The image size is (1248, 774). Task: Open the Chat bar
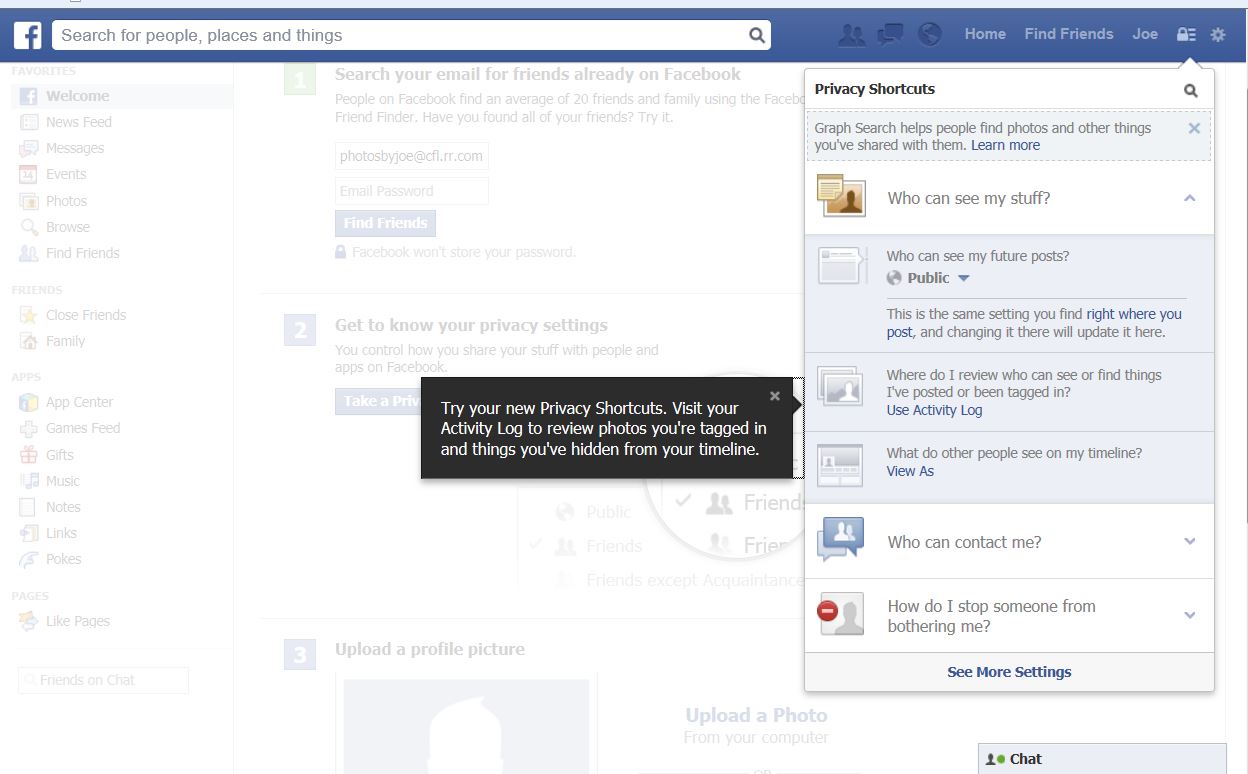1102,759
